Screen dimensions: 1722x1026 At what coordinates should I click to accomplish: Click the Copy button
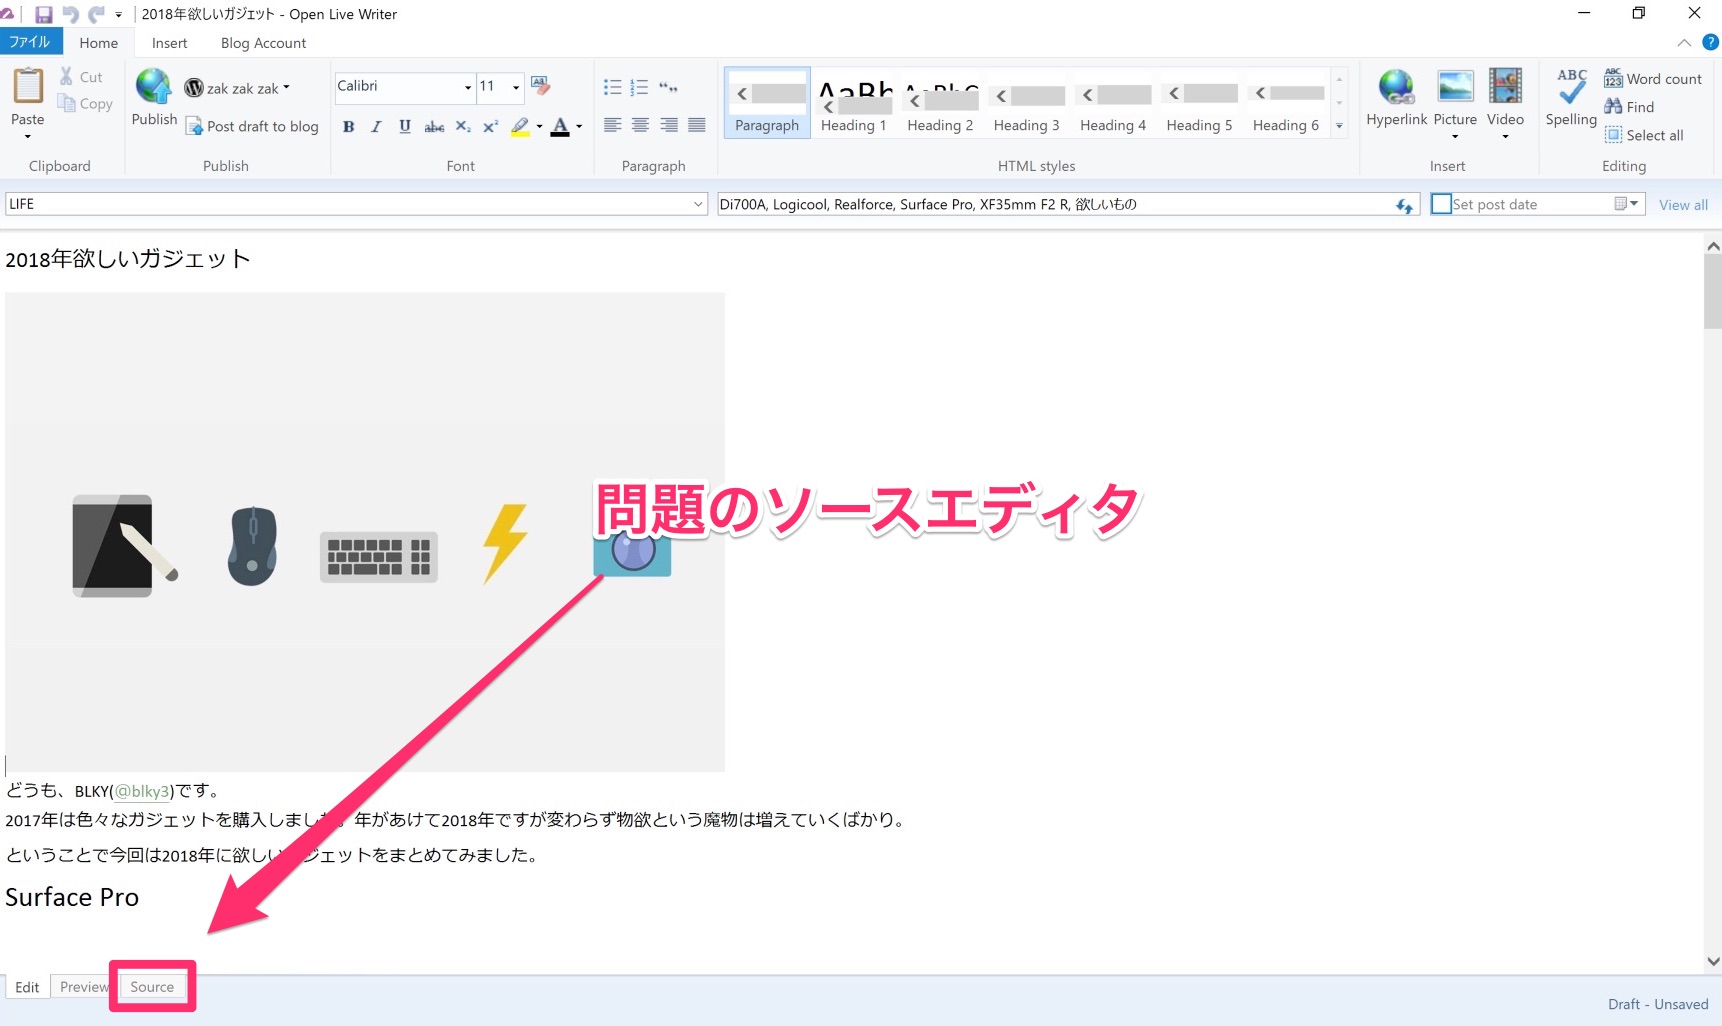[x=85, y=103]
